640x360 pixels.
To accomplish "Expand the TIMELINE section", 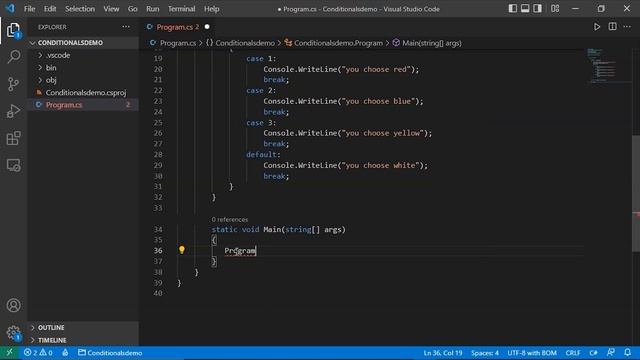I will 83,340.
